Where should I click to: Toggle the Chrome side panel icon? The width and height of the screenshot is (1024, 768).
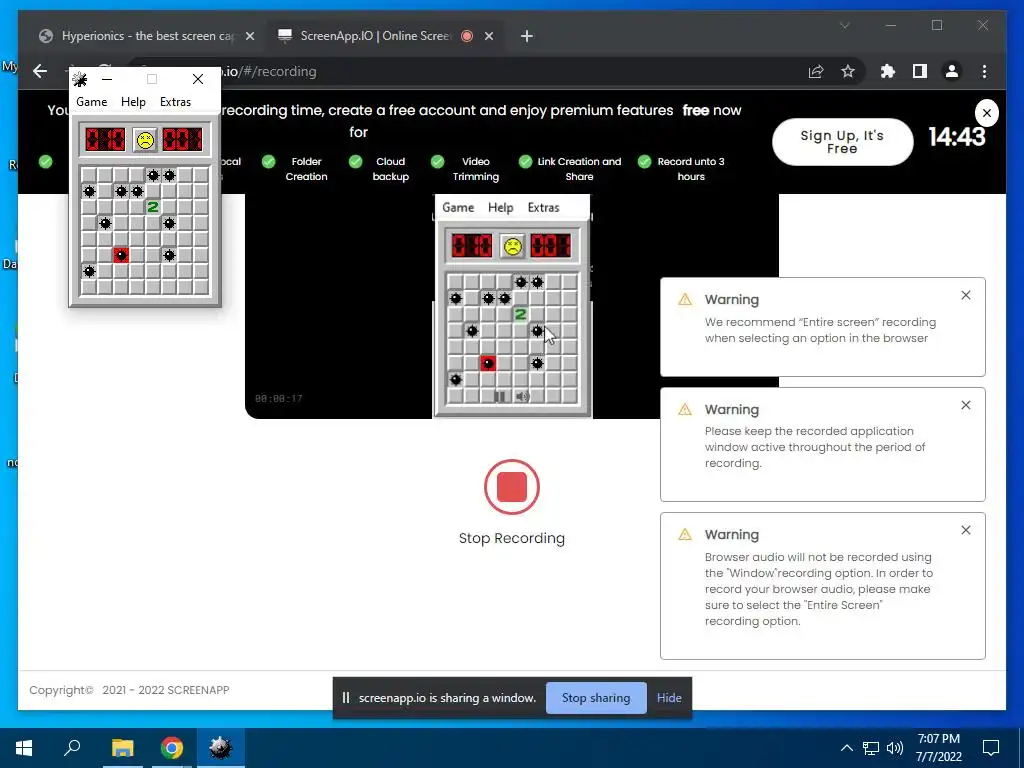(920, 71)
